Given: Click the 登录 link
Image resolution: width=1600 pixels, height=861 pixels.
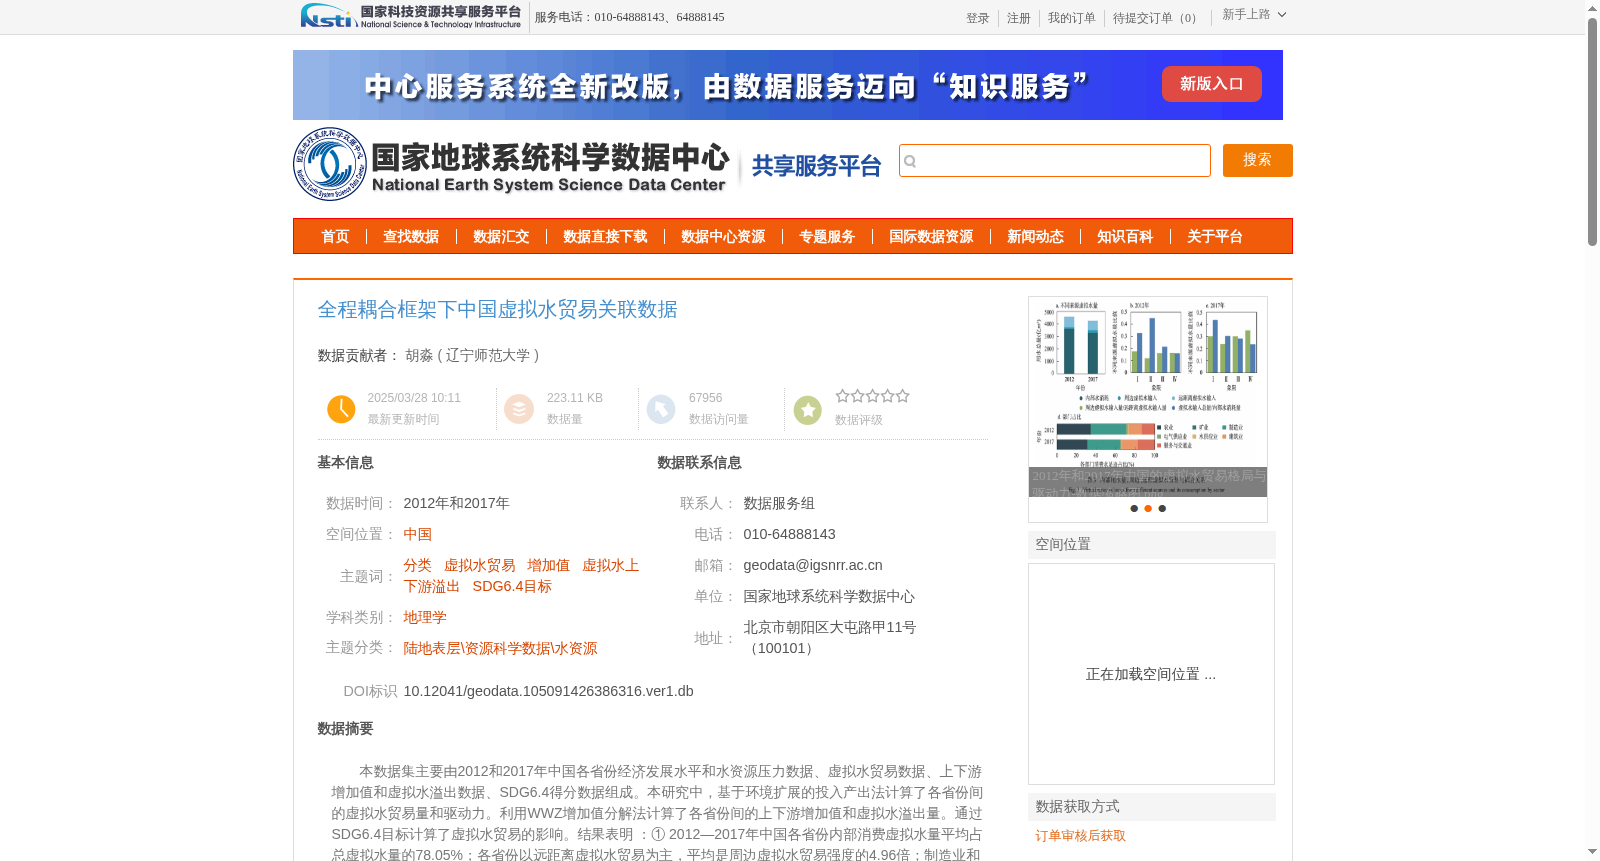Looking at the screenshot, I should [x=978, y=18].
